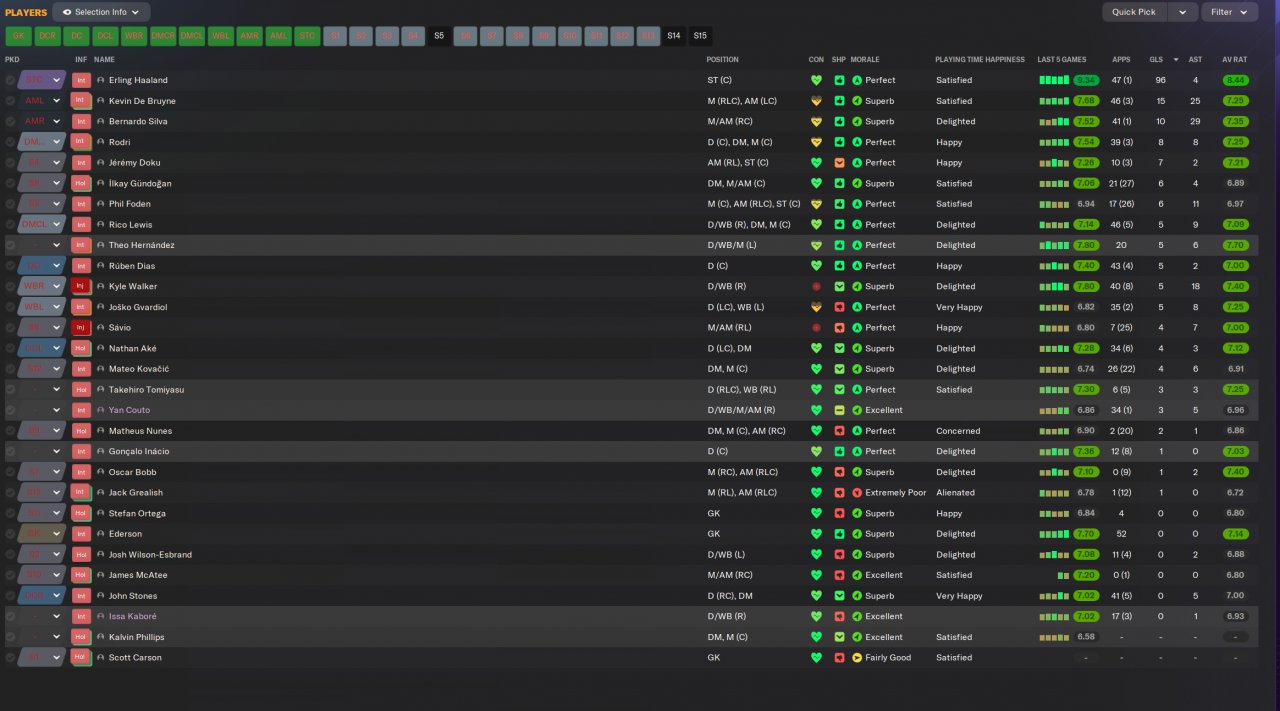Click Nathan Aké's green sharpness icon
The width and height of the screenshot is (1280, 711).
pos(839,348)
